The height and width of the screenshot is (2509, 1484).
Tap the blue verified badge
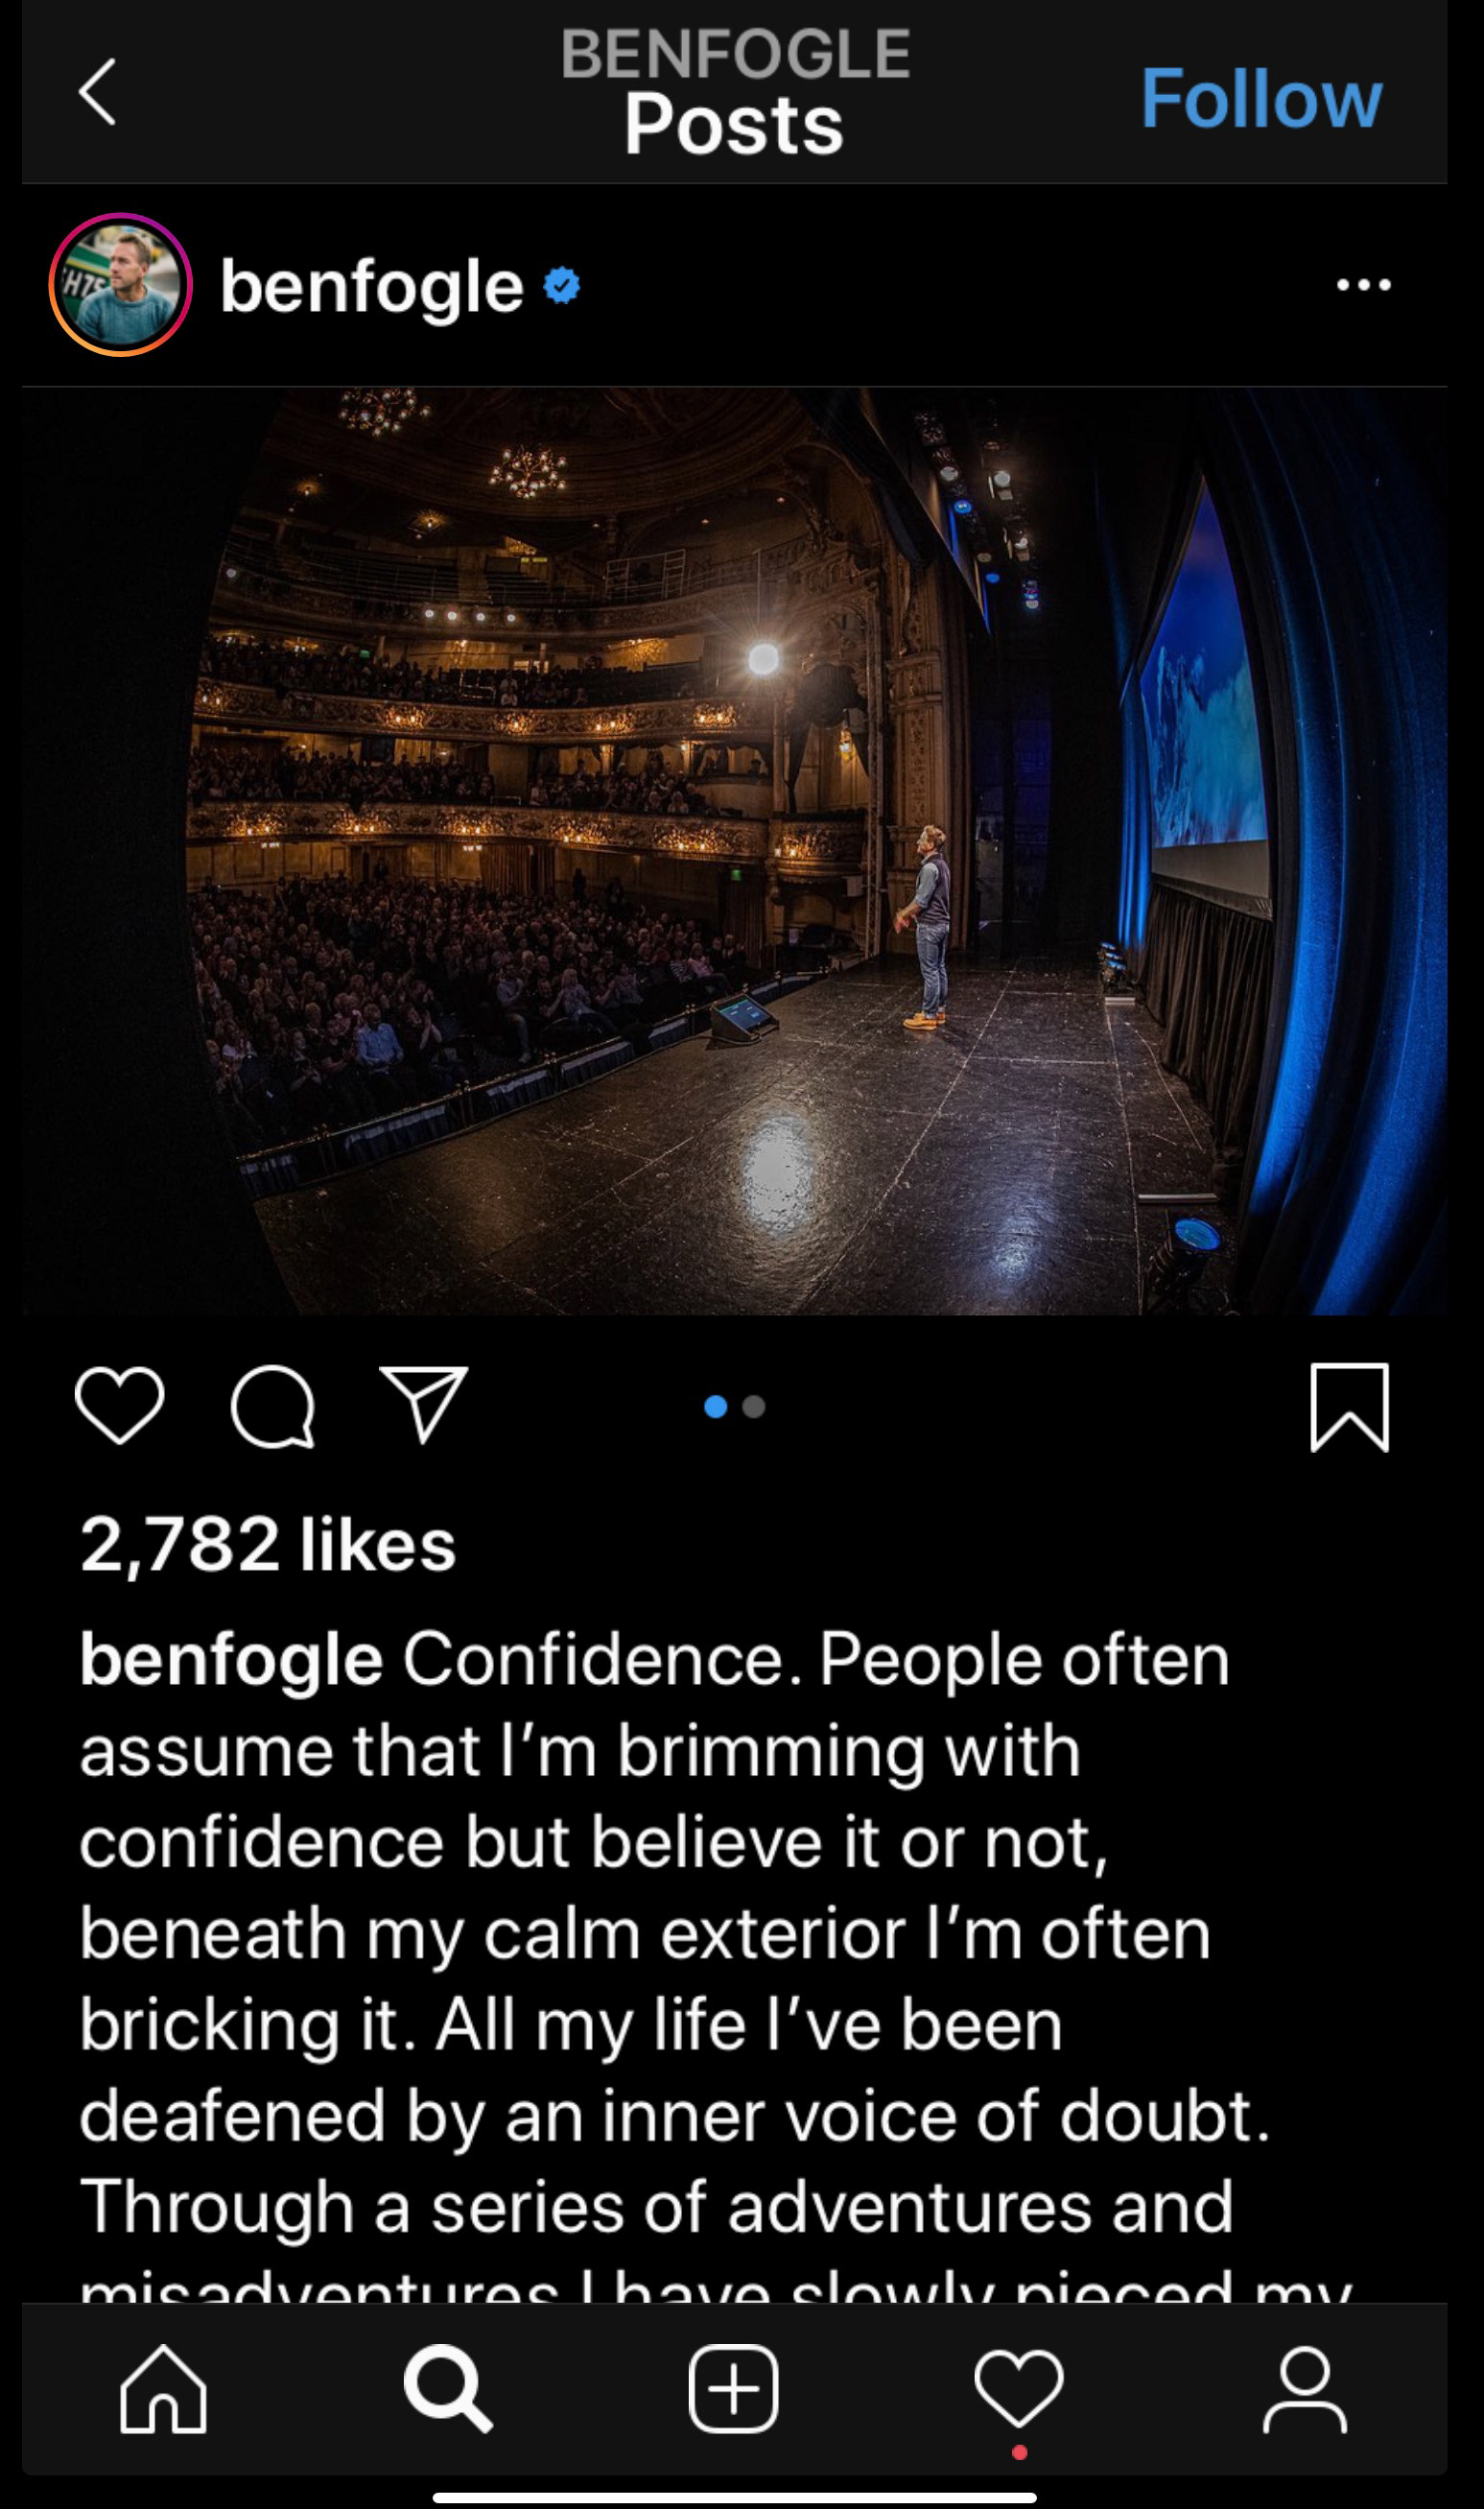click(x=562, y=285)
